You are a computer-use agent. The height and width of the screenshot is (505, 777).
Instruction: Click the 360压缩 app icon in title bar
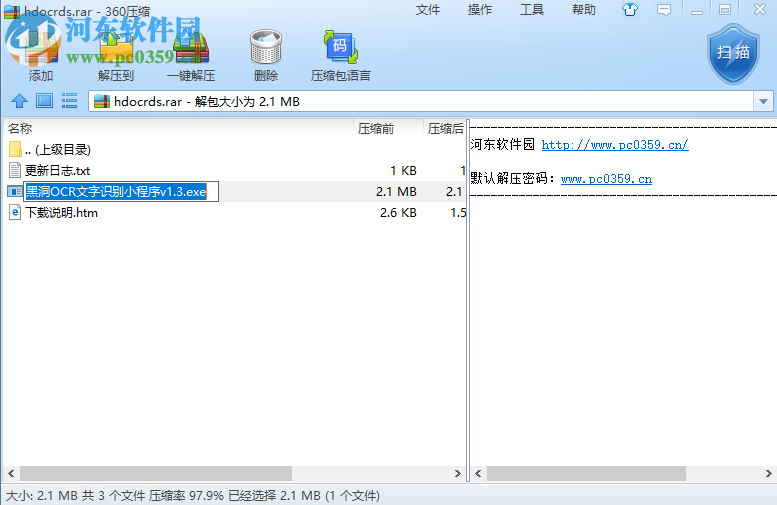[x=12, y=11]
